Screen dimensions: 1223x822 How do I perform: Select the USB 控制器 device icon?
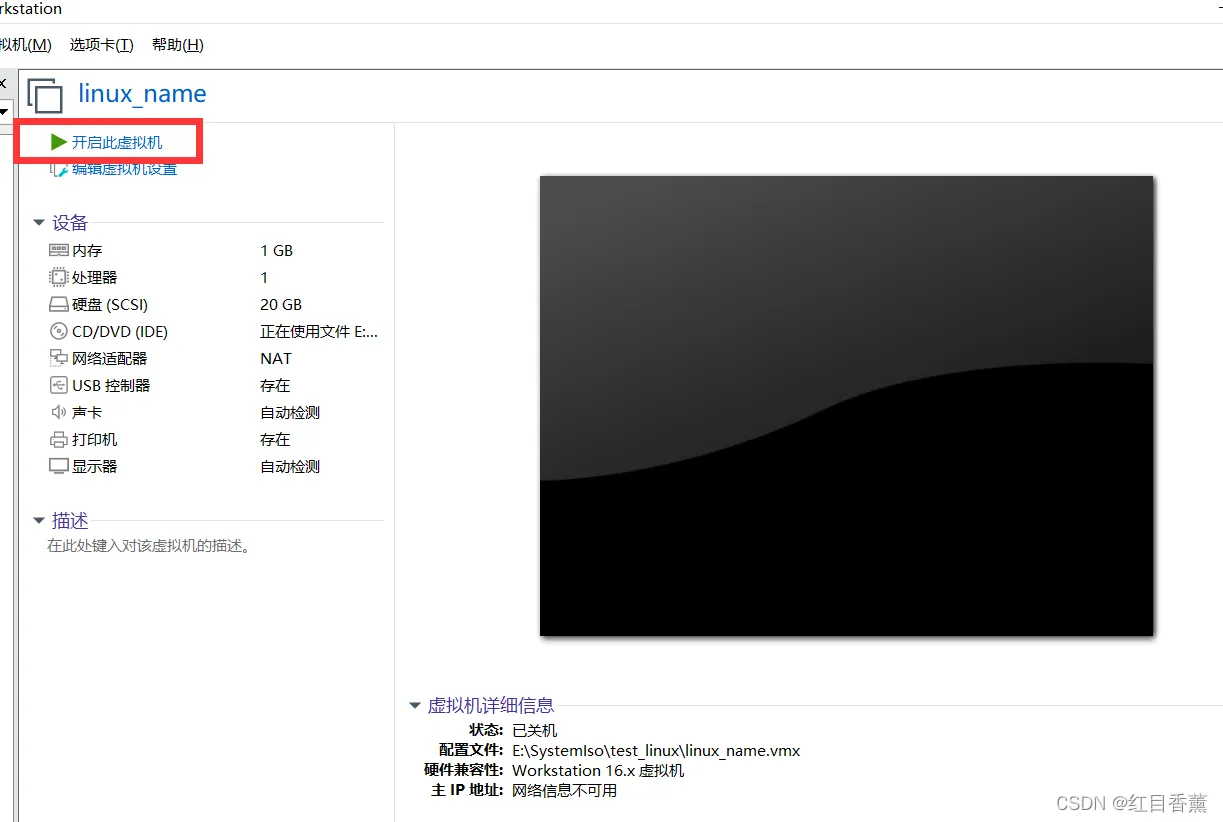coord(58,385)
